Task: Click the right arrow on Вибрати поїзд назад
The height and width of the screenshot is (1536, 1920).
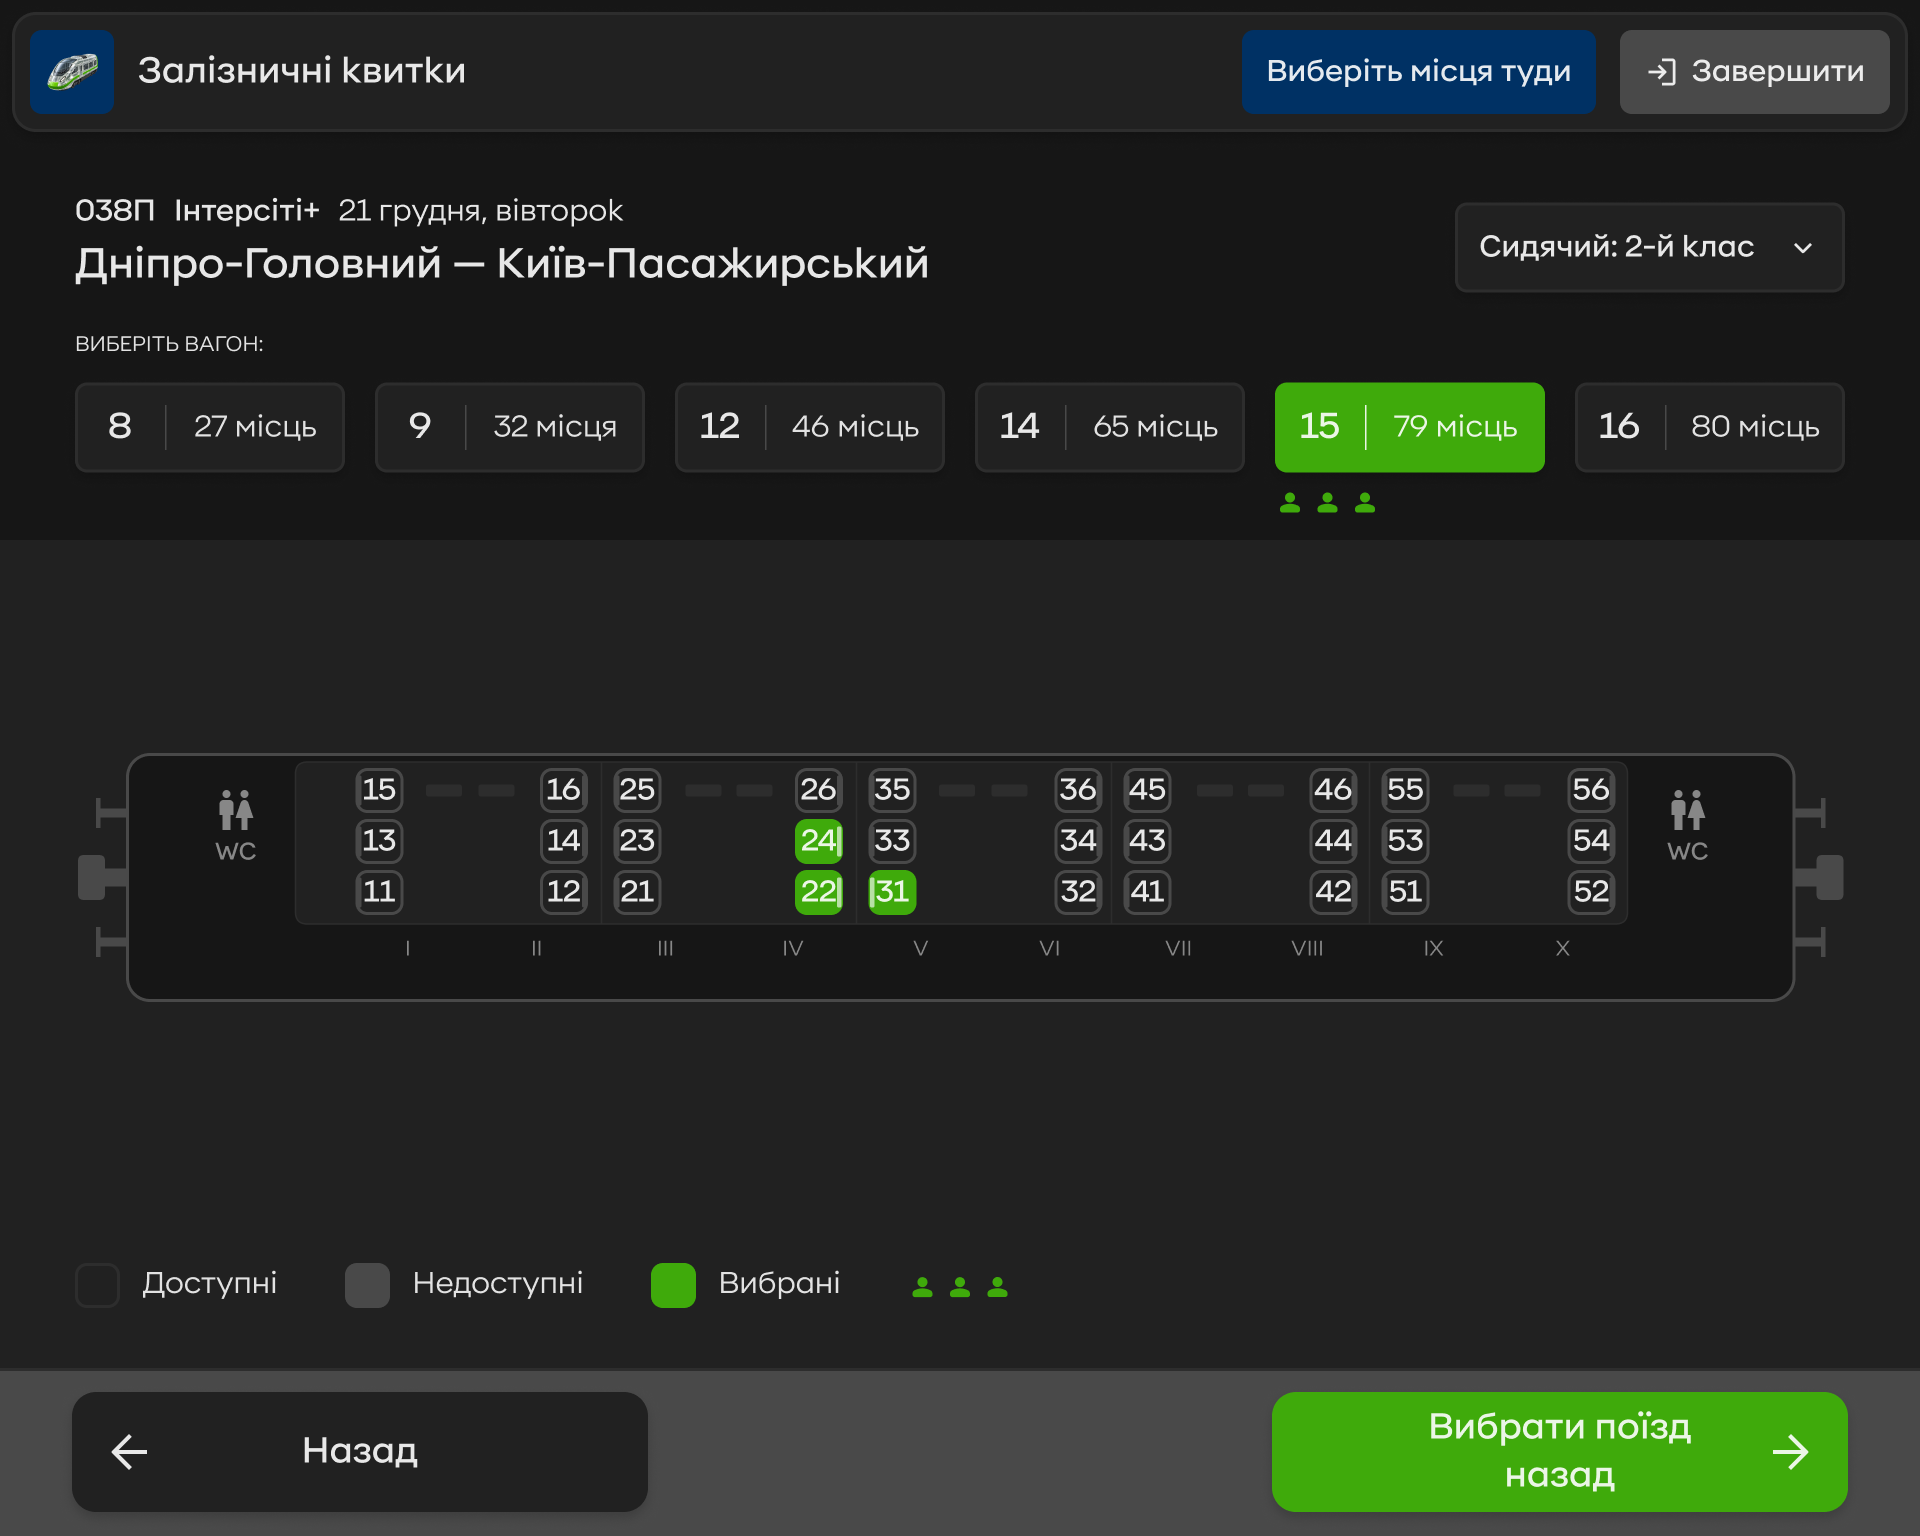Action: 1790,1451
